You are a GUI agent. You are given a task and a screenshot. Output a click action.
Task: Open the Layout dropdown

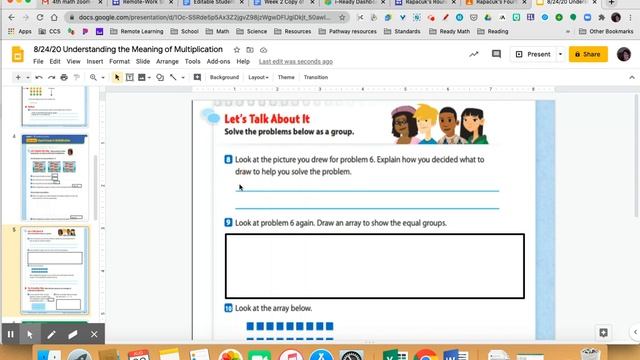pyautogui.click(x=258, y=77)
